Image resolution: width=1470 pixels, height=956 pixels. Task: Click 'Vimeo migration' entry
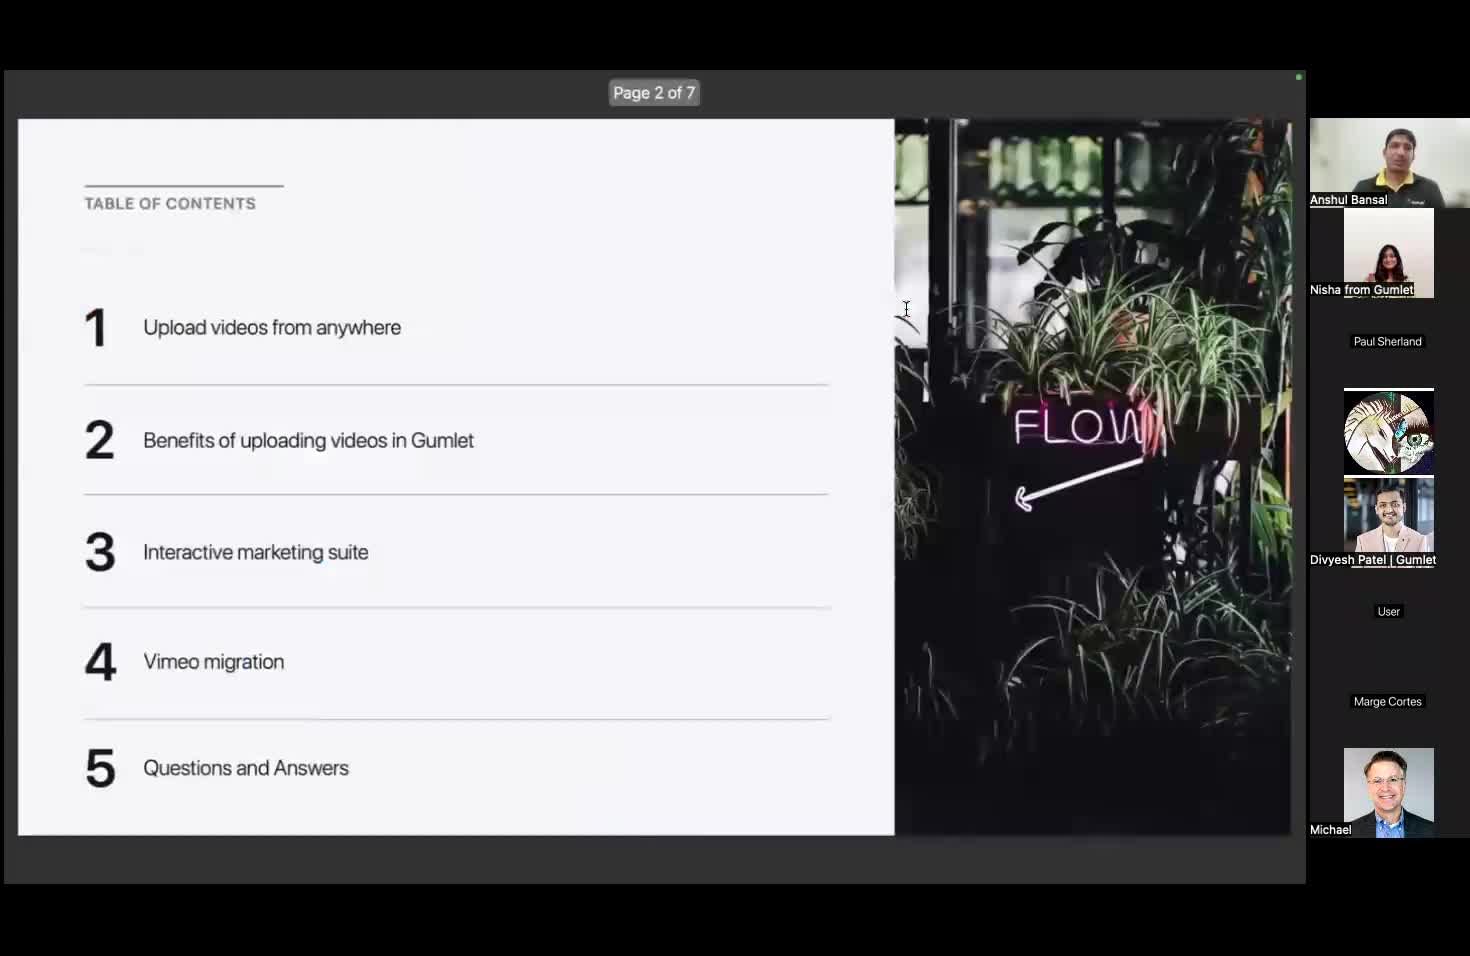(x=213, y=662)
